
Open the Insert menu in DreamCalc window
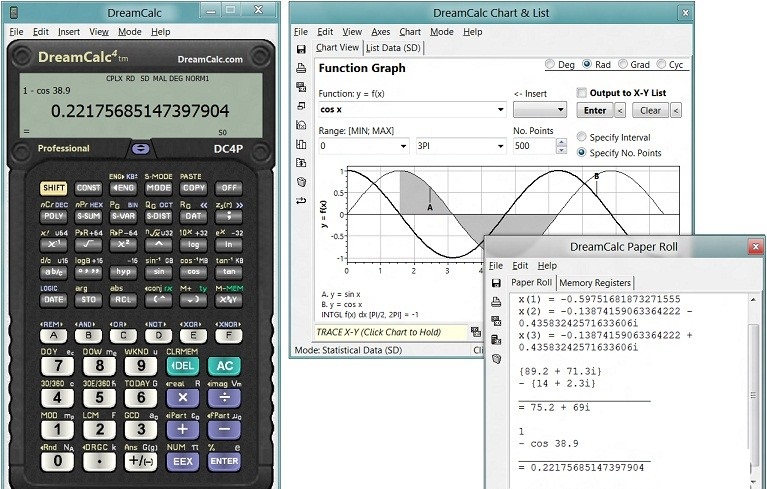tap(68, 32)
